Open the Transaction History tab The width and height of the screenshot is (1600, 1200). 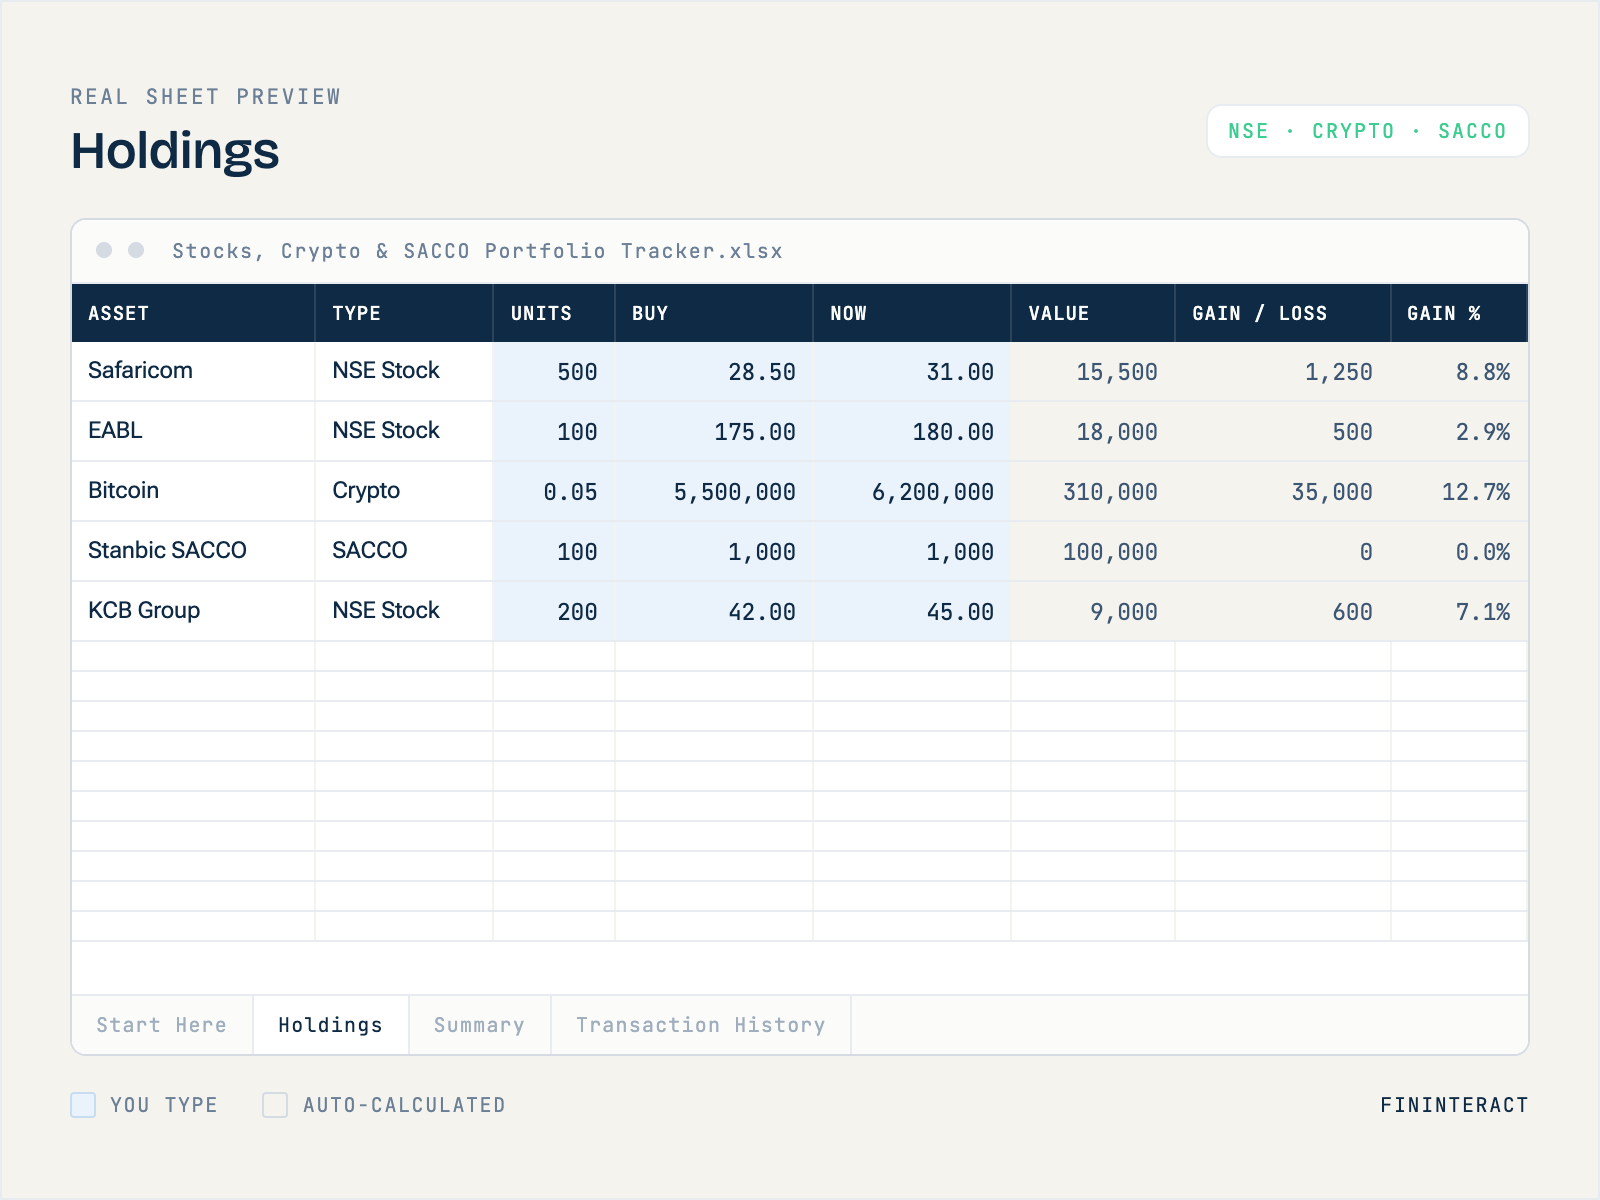701,1025
